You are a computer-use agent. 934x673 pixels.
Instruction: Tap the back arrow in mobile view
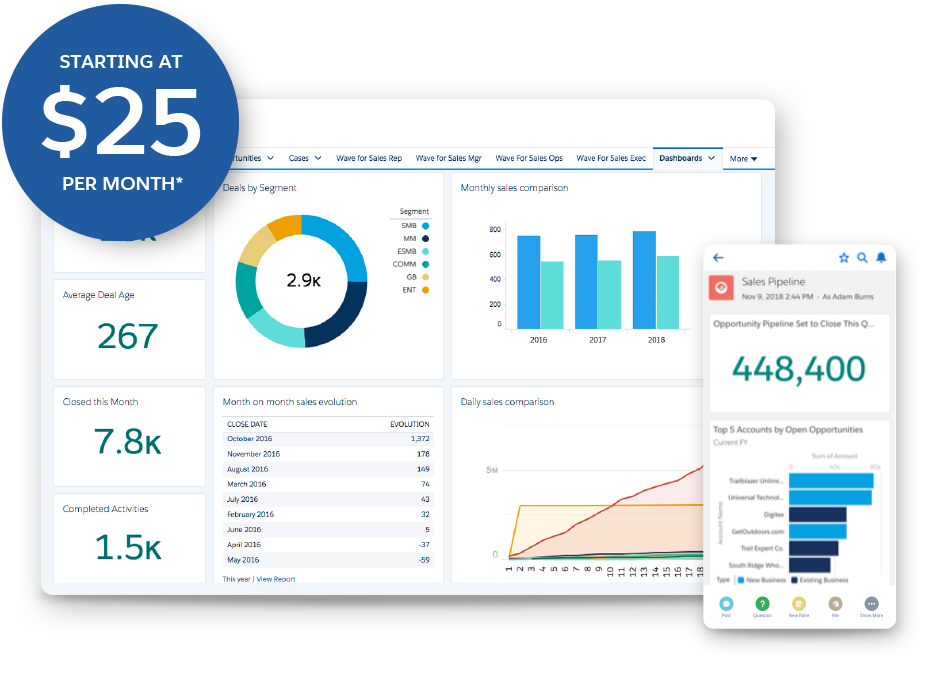[718, 258]
